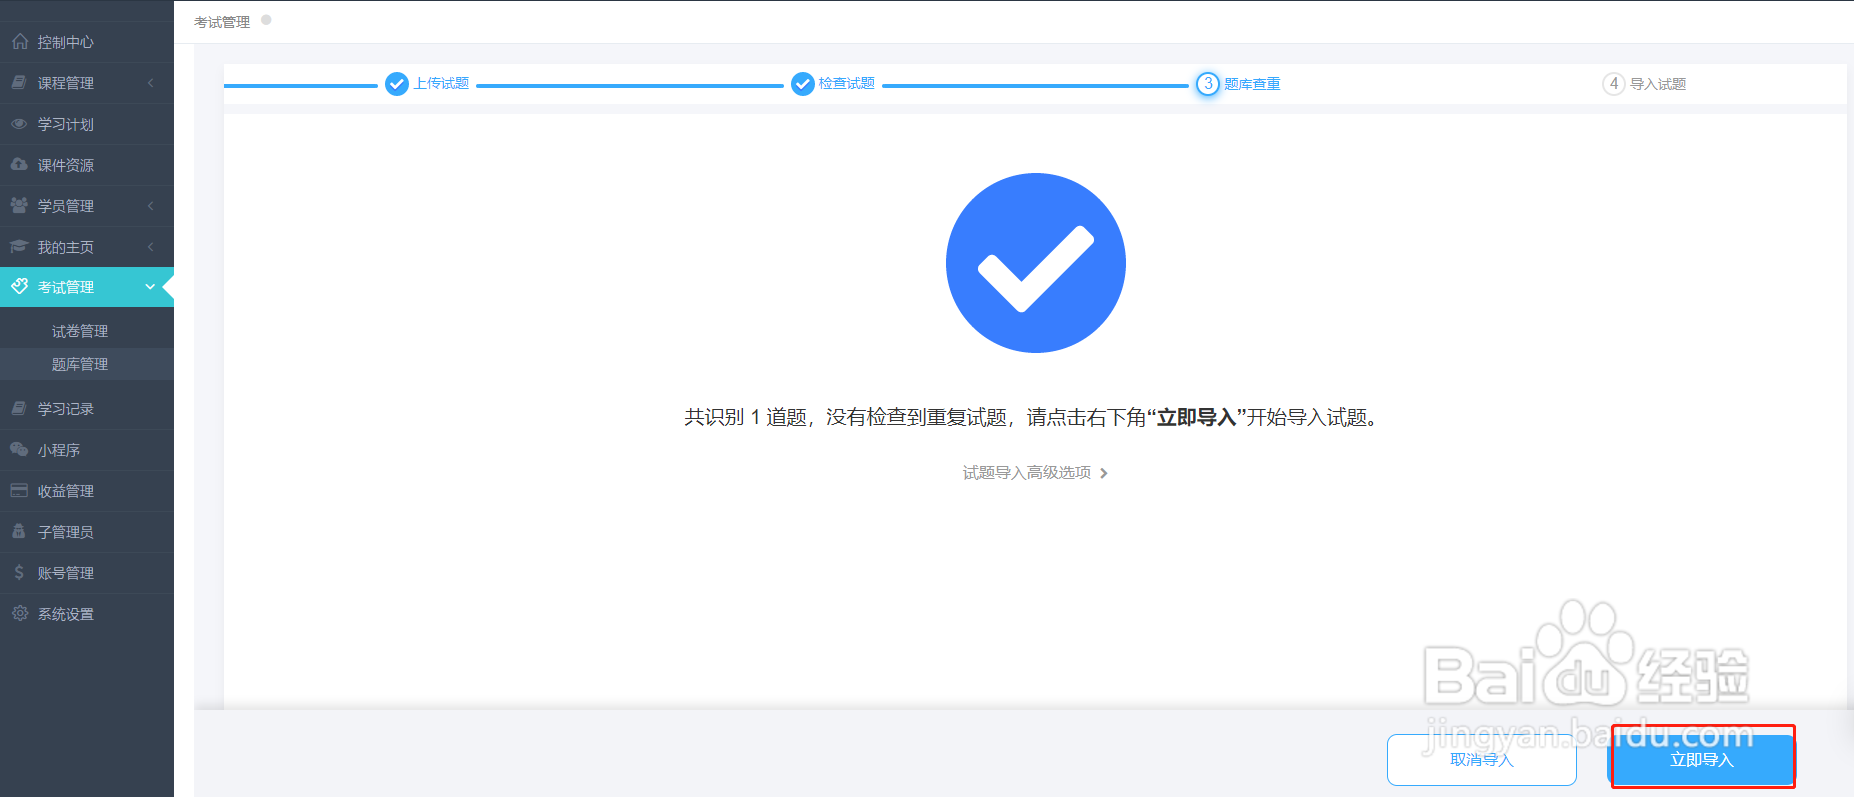
Task: Select 考试管理 highlighted menu item
Action: click(87, 287)
